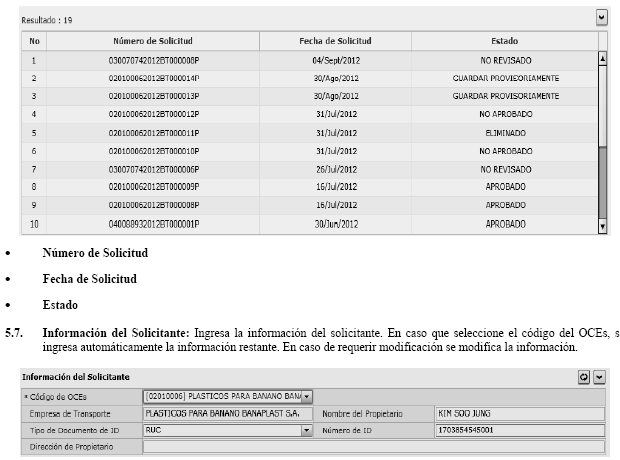Click scroll-down arrow of results table
The image size is (620, 460).
pos(602,226)
